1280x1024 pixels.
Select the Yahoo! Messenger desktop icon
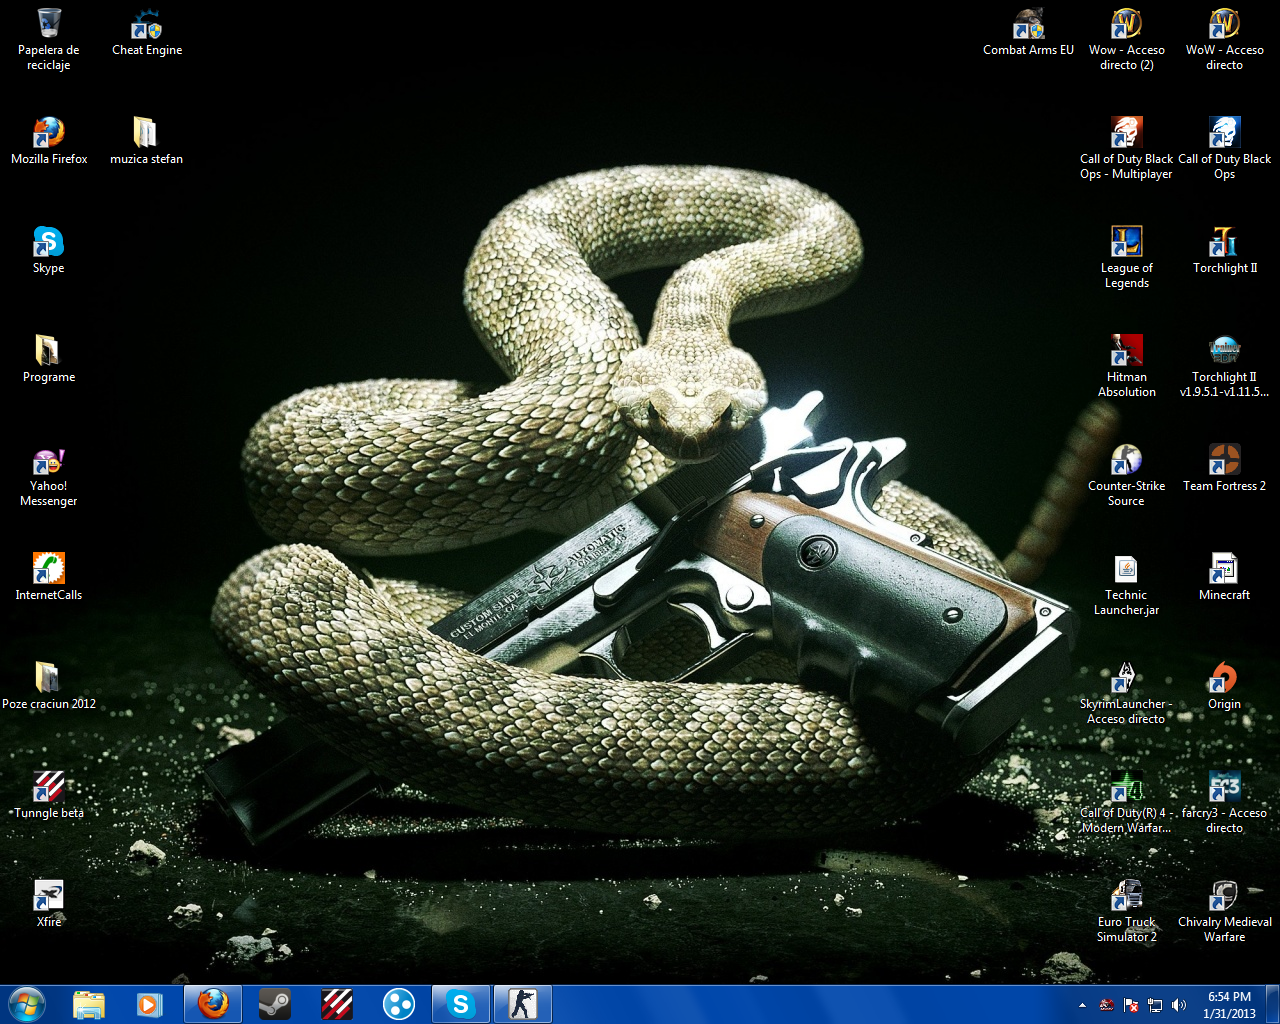point(48,476)
